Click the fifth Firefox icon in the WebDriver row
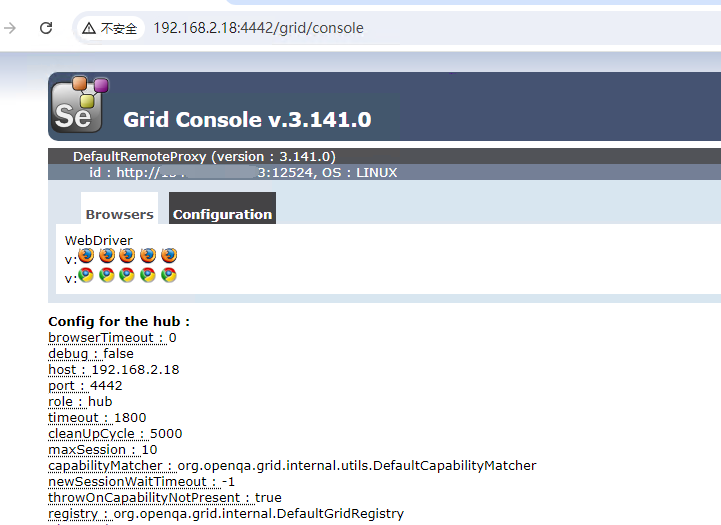Screen dimensions: 721x525 (x=169, y=255)
